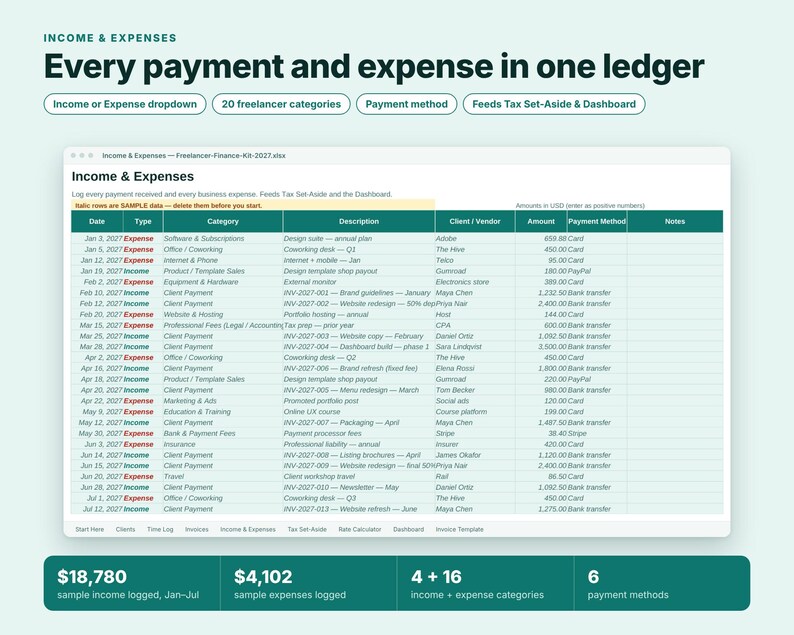Select the Amount column header
This screenshot has height=635, width=794.
click(x=541, y=221)
